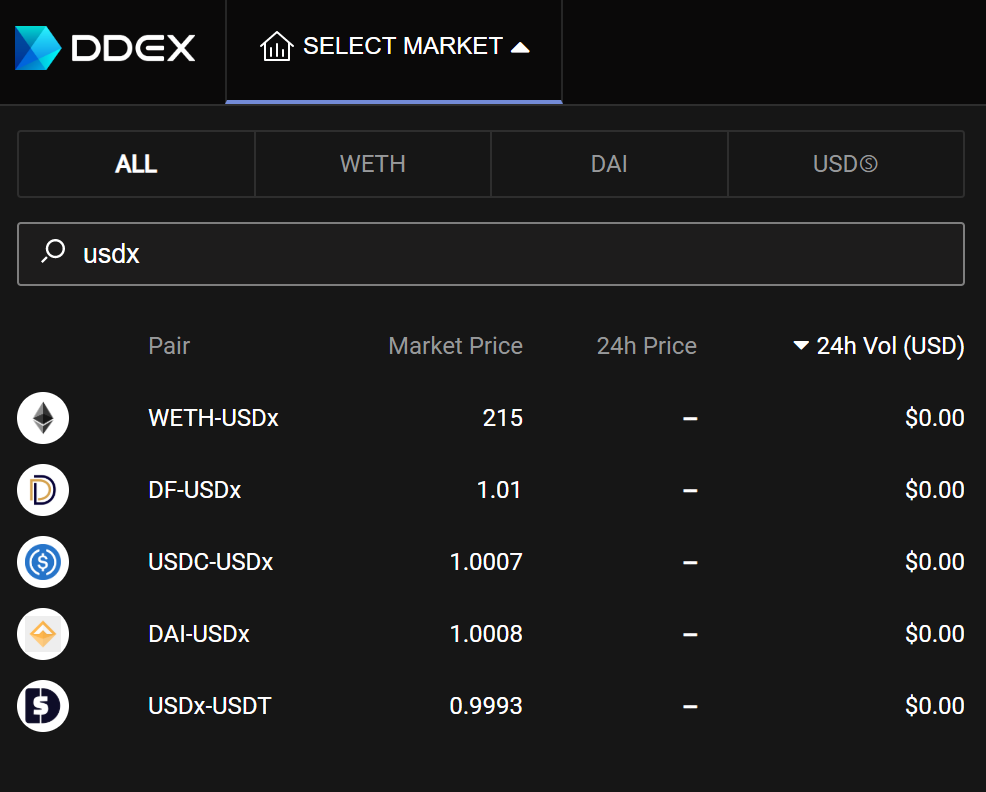This screenshot has height=792, width=986.
Task: Sort by Pair column header
Action: tap(169, 345)
